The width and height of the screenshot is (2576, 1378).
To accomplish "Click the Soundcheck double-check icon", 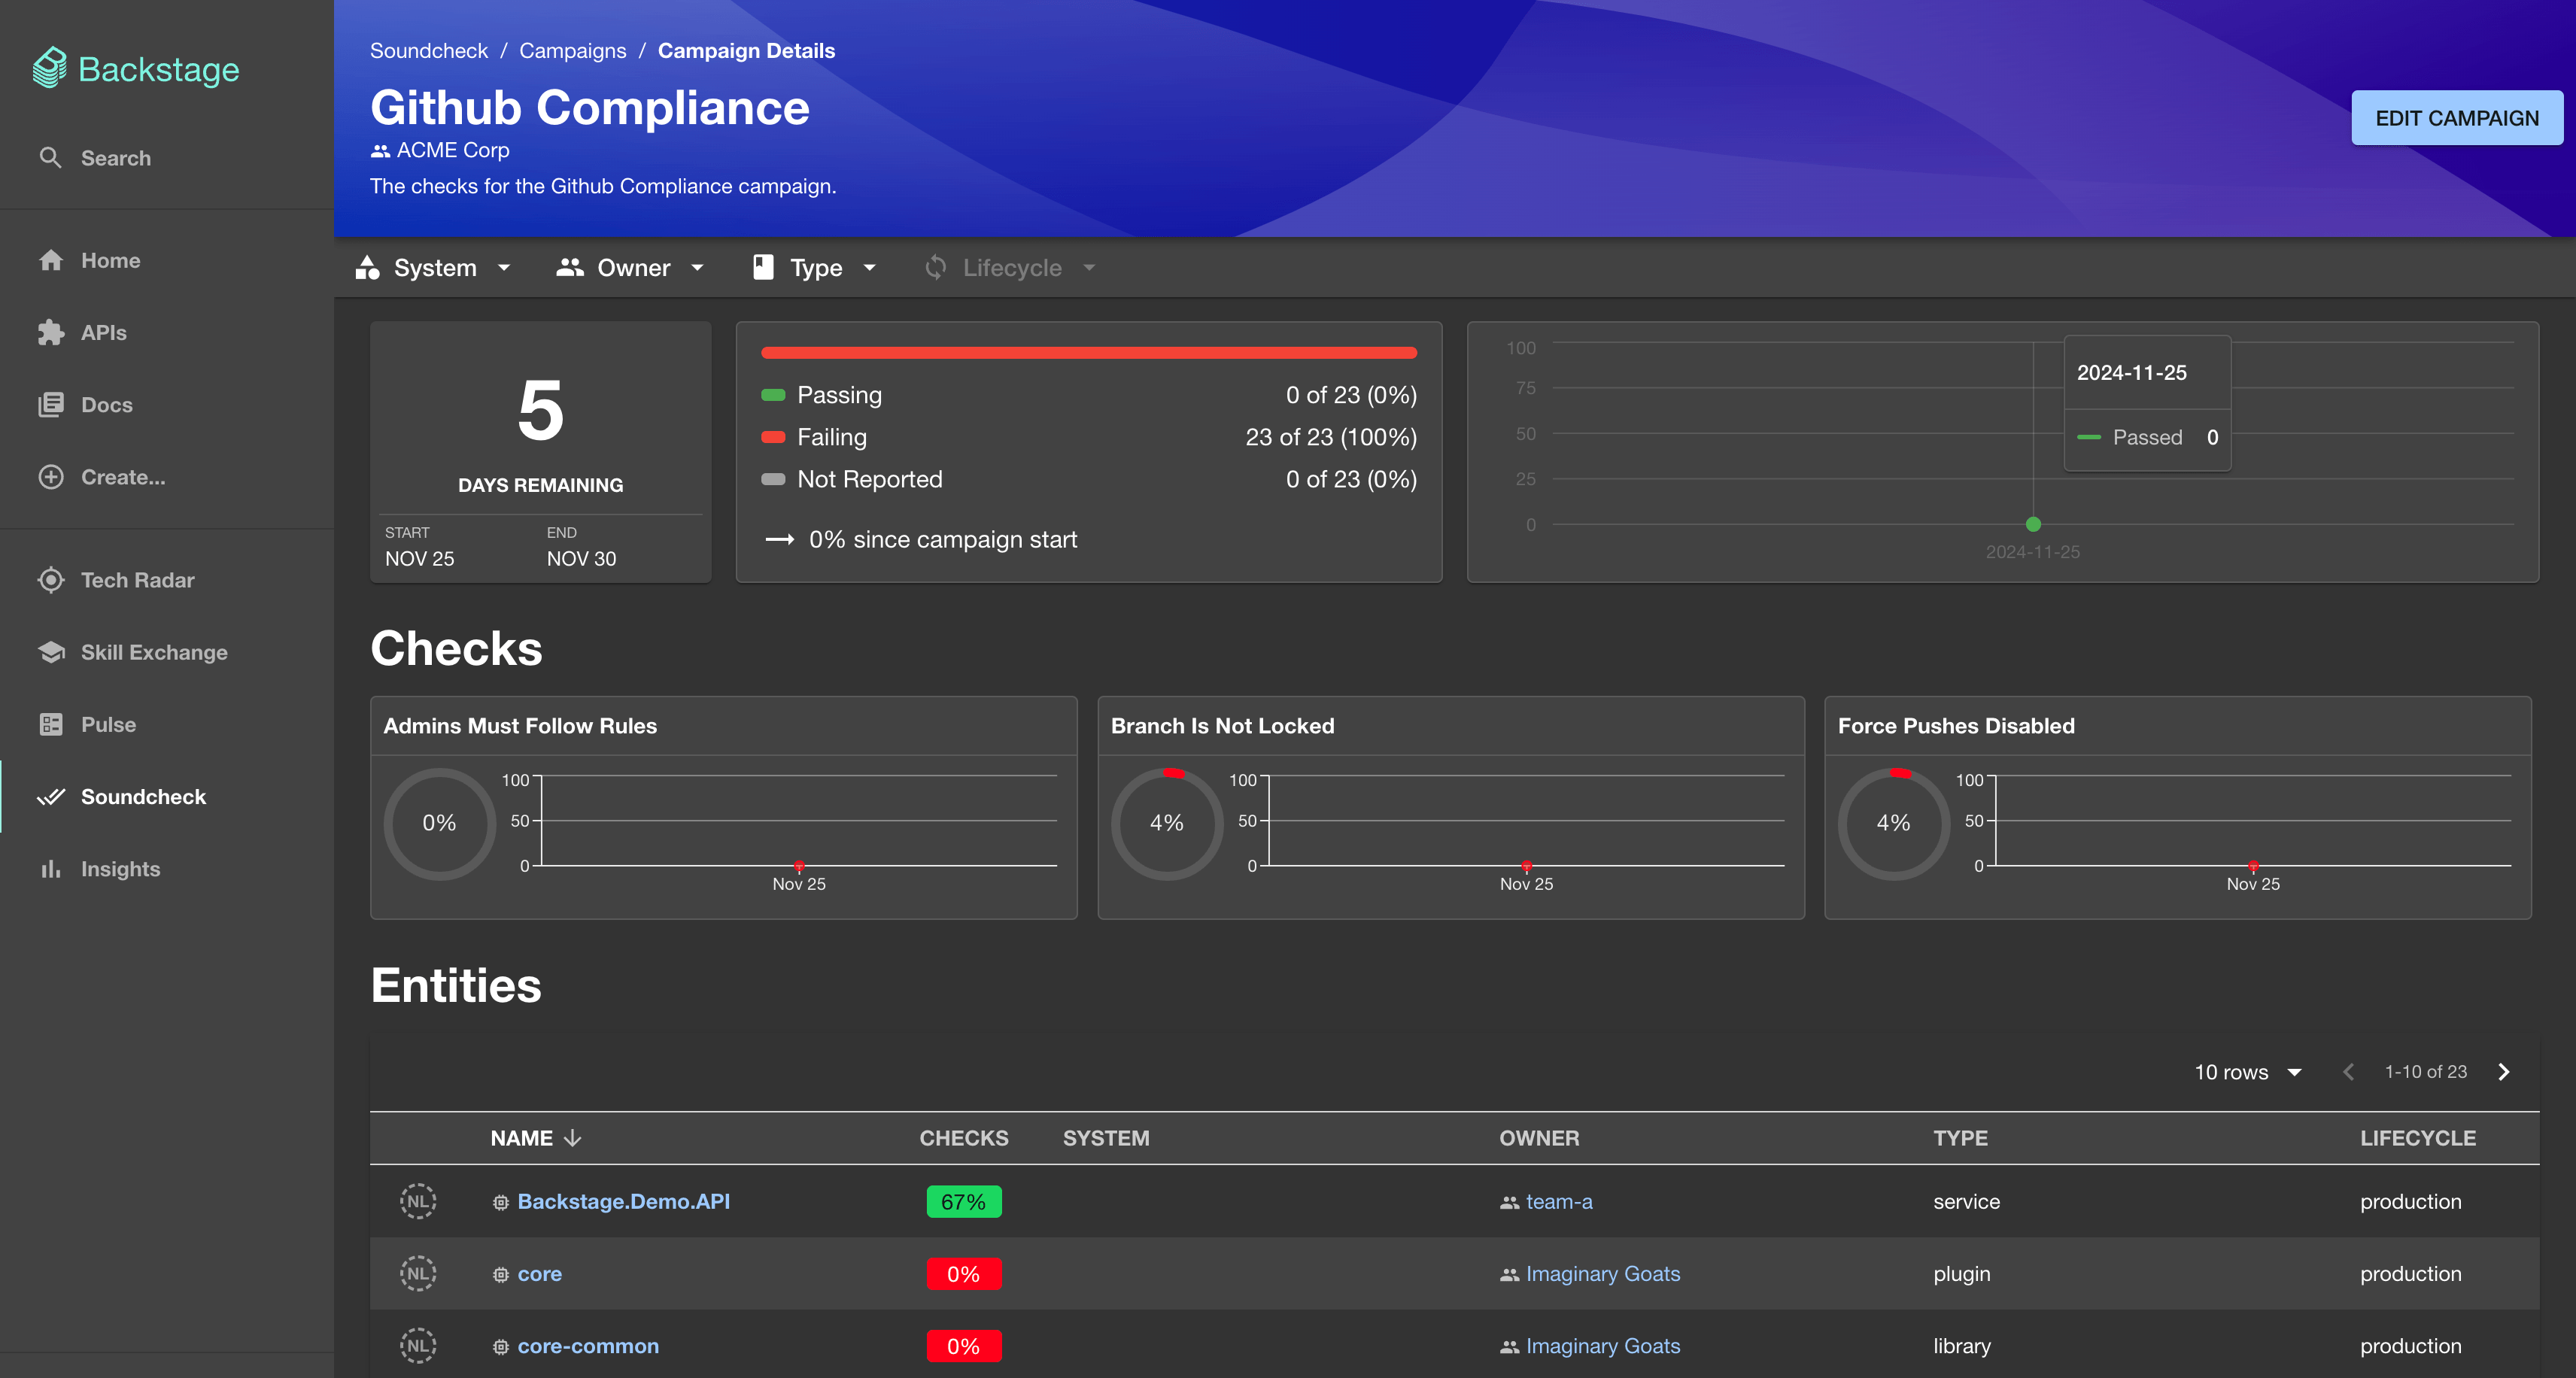I will point(51,797).
